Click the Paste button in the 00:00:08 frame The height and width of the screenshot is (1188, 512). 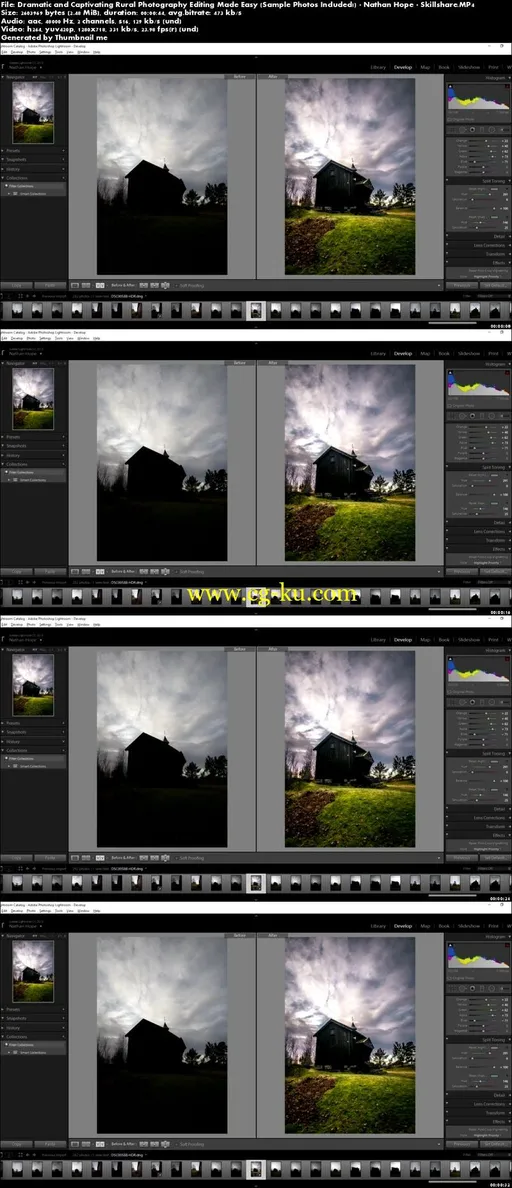click(49, 285)
